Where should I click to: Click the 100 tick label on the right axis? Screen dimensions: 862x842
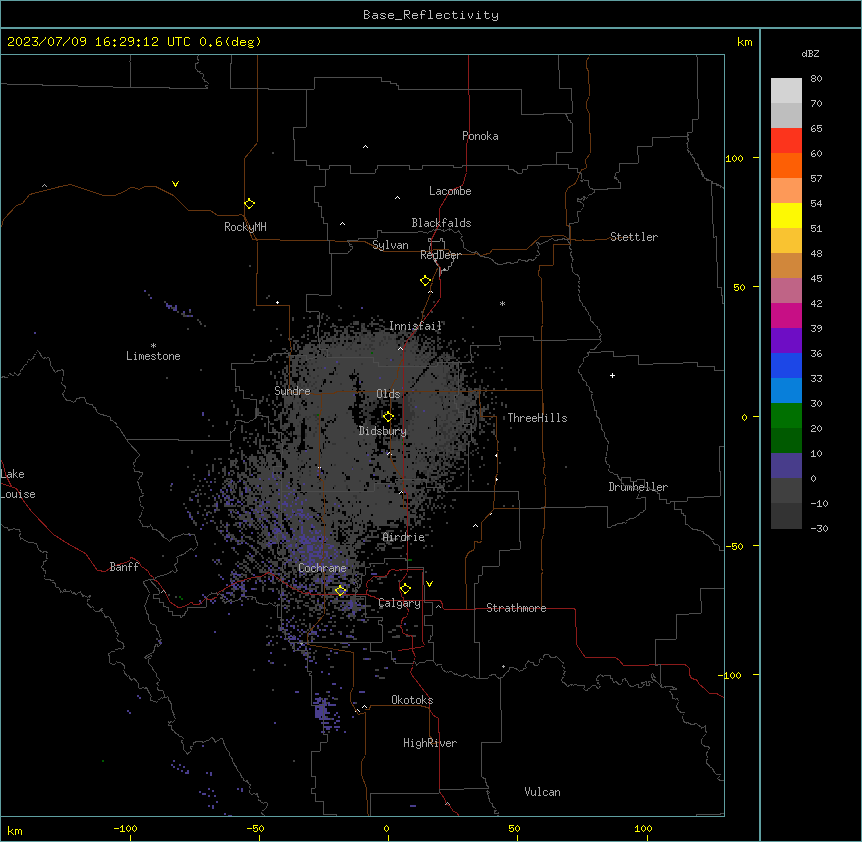click(734, 158)
